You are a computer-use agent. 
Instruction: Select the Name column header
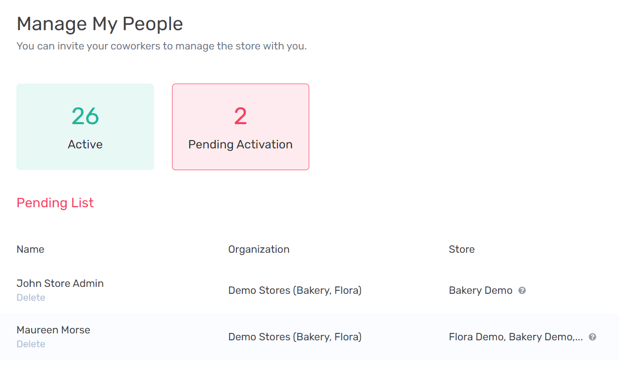click(x=30, y=249)
